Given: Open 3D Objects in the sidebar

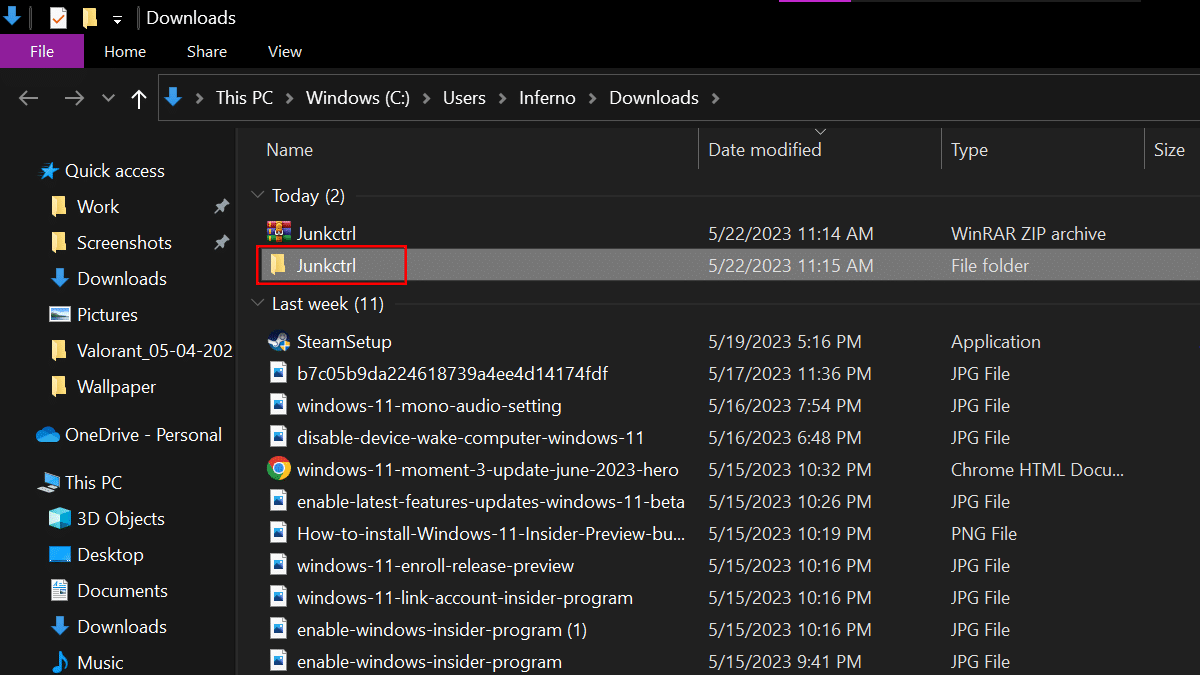Looking at the screenshot, I should 120,519.
